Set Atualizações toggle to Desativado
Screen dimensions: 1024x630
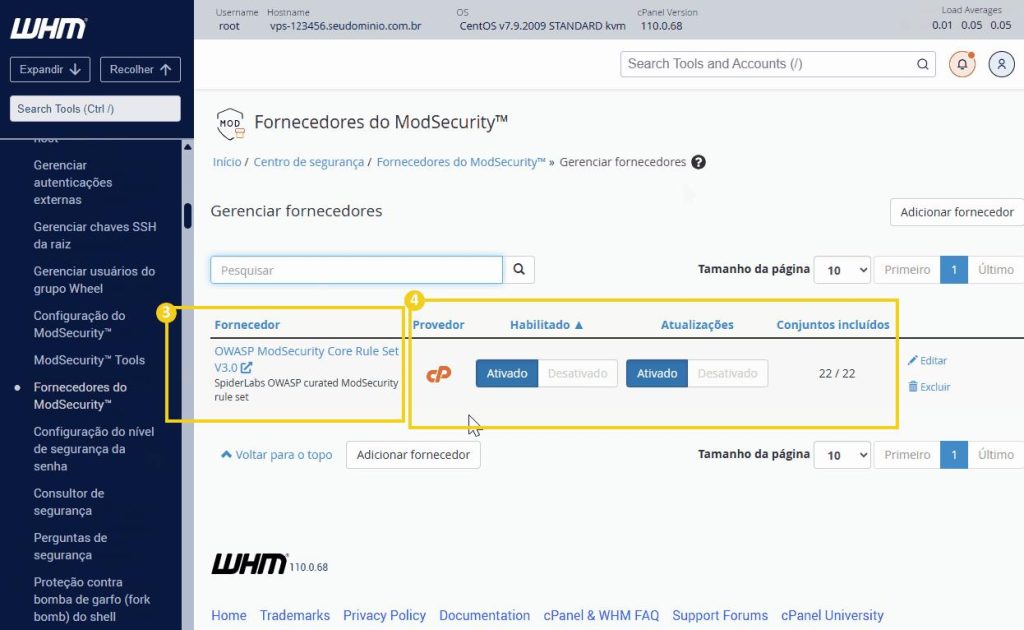click(728, 373)
